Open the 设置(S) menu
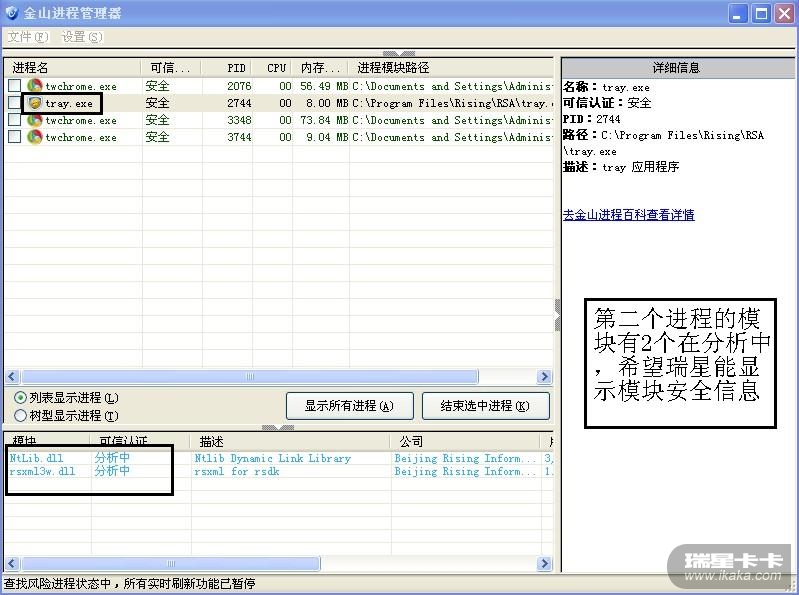This screenshot has height=595, width=799. click(82, 37)
